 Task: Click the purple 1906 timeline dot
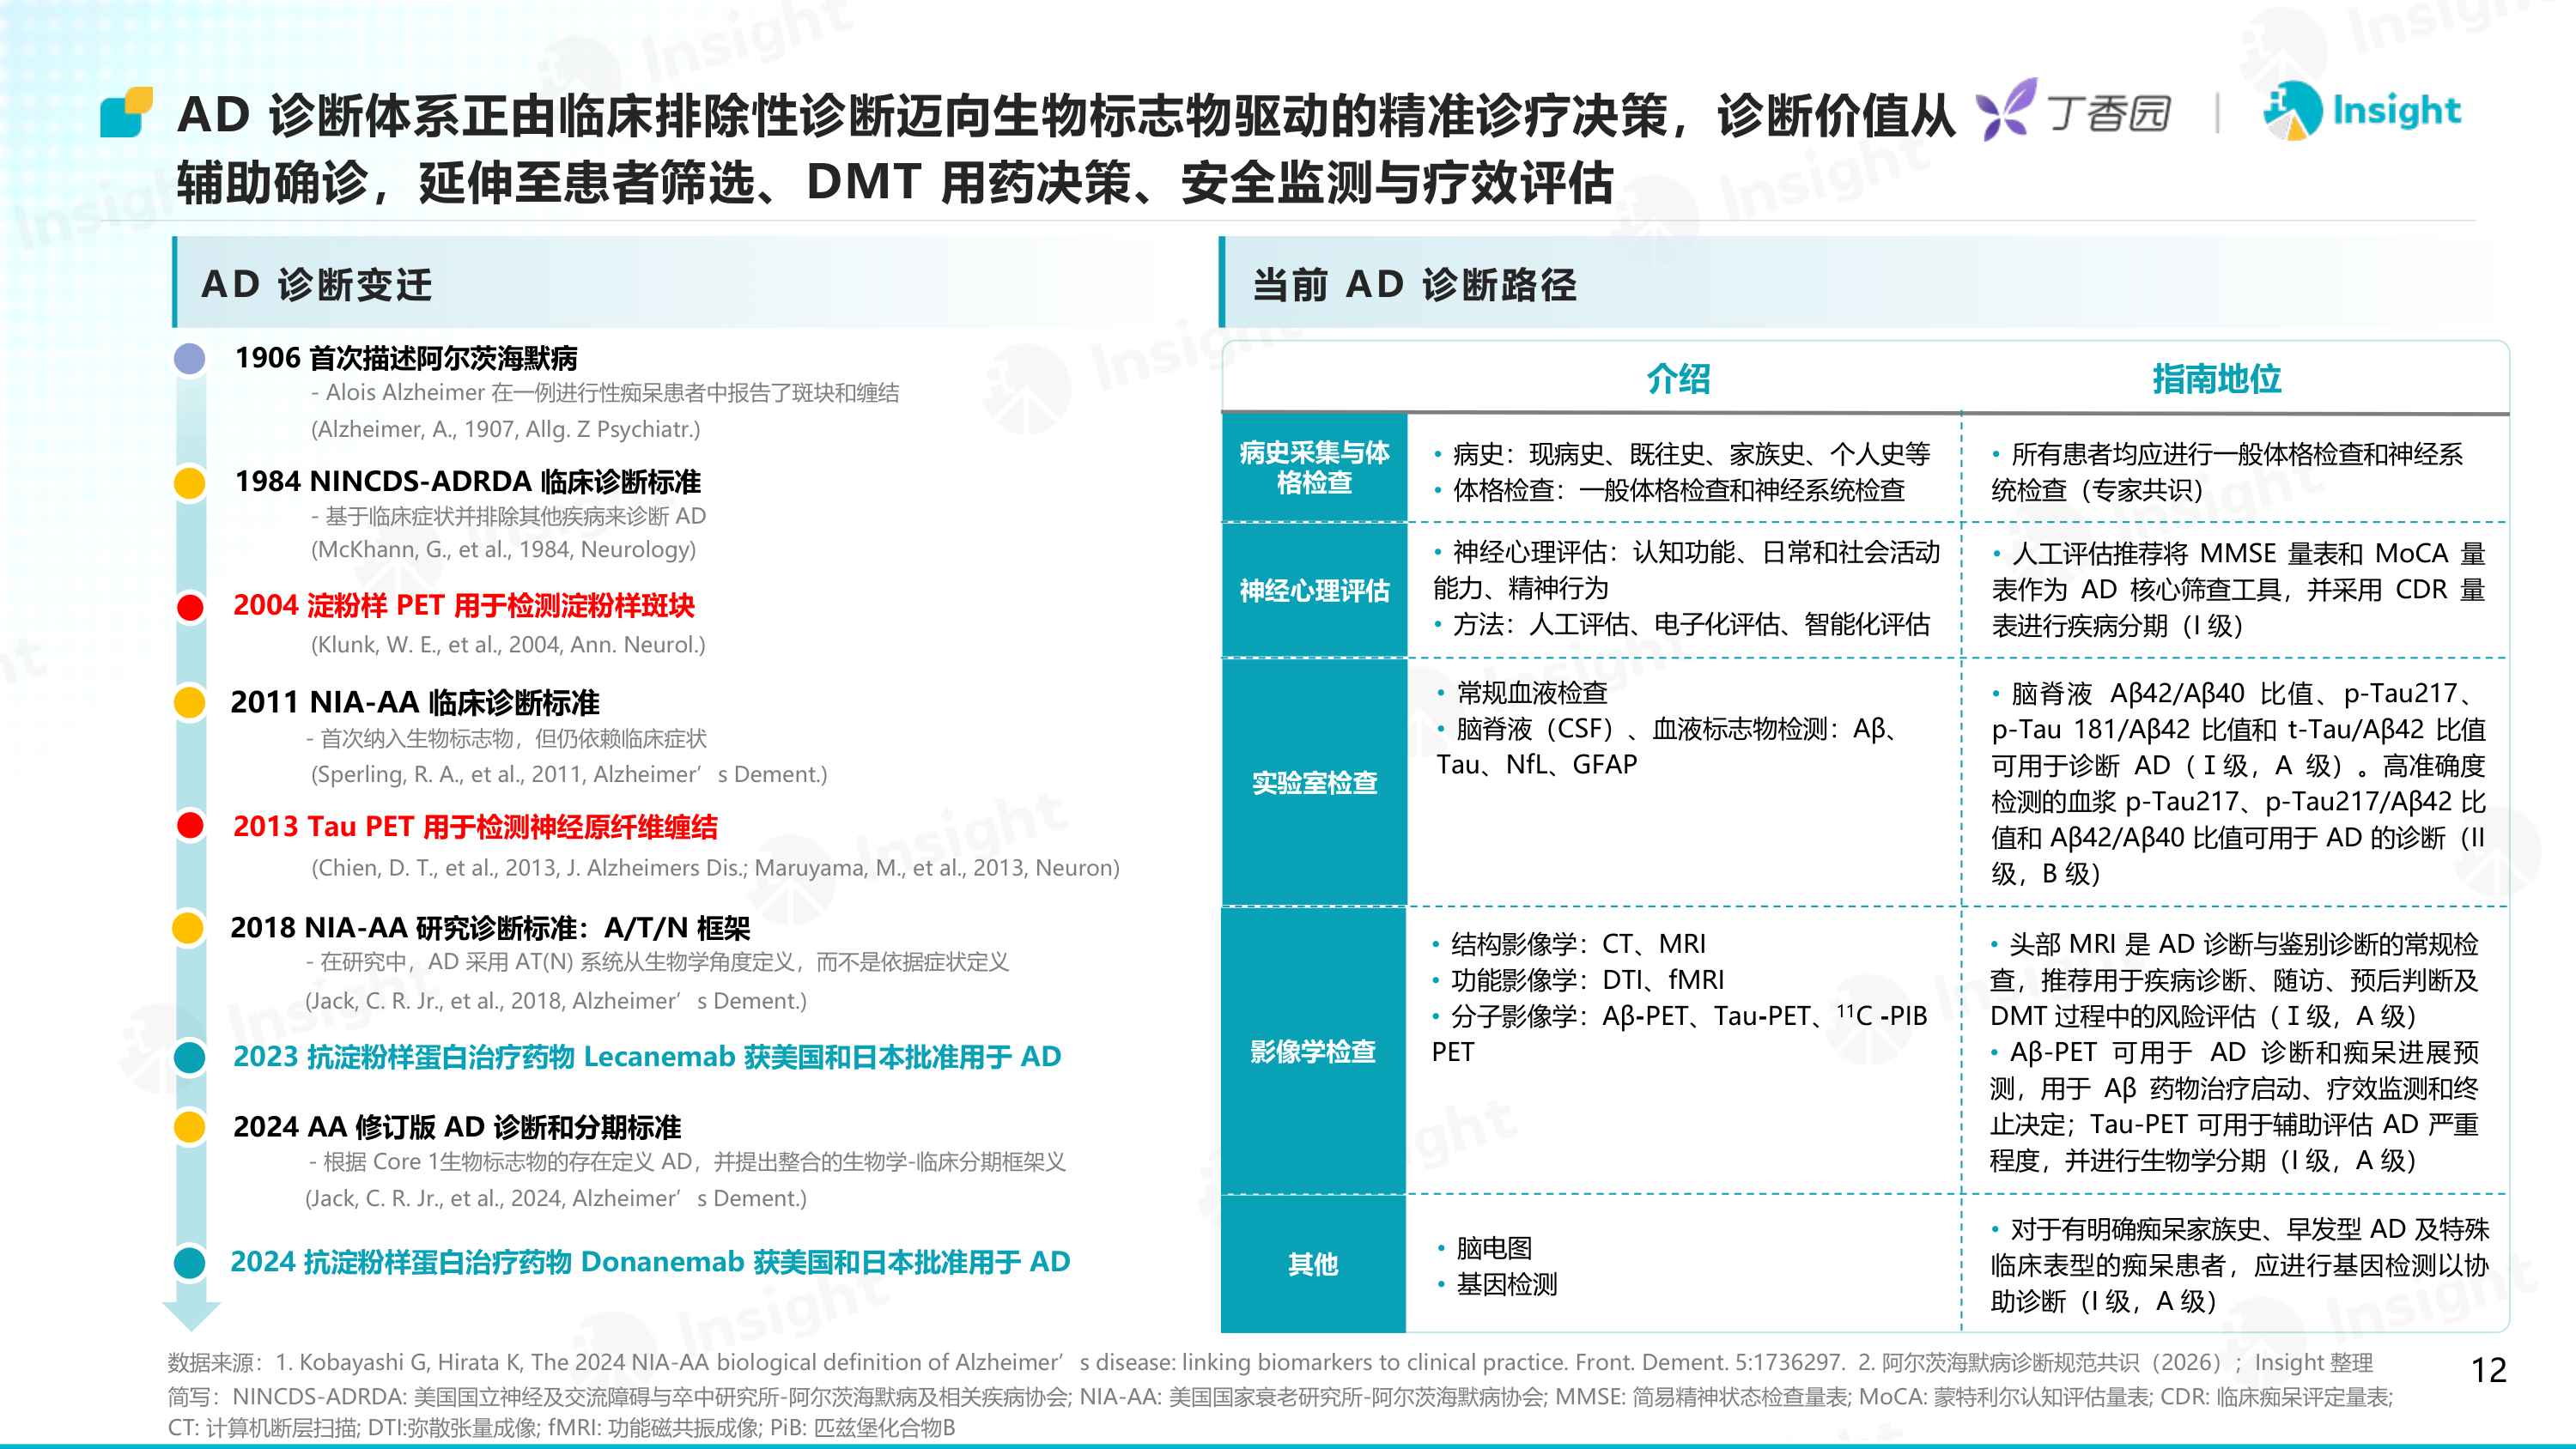pyautogui.click(x=190, y=358)
